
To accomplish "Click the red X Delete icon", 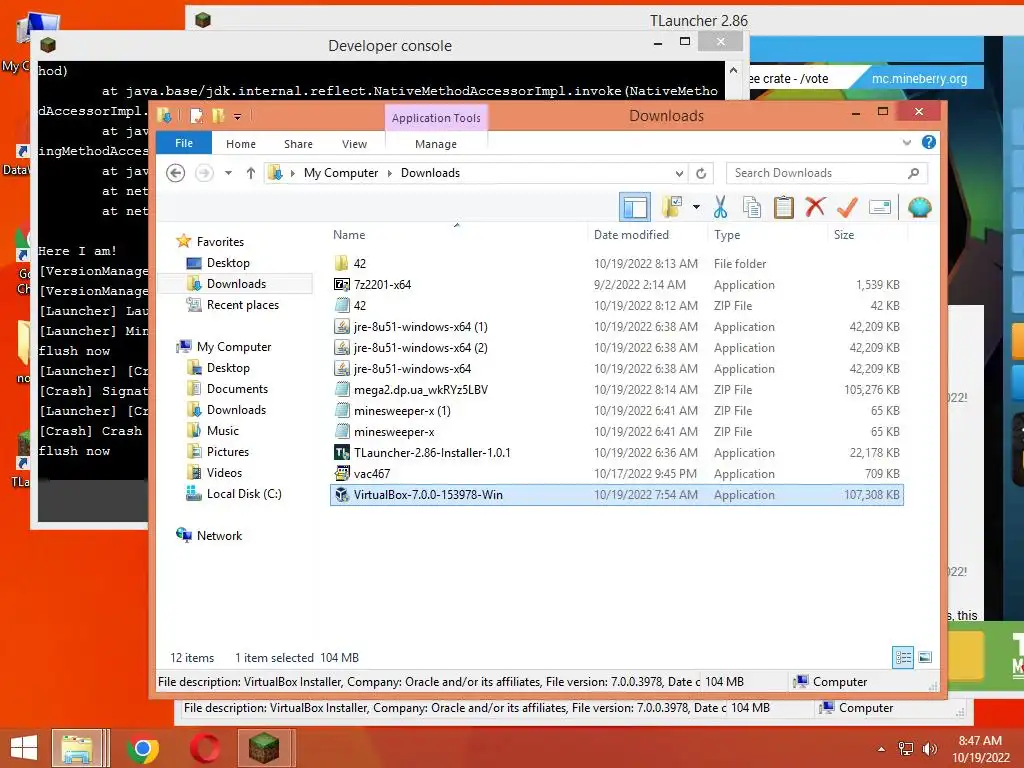I will [815, 208].
